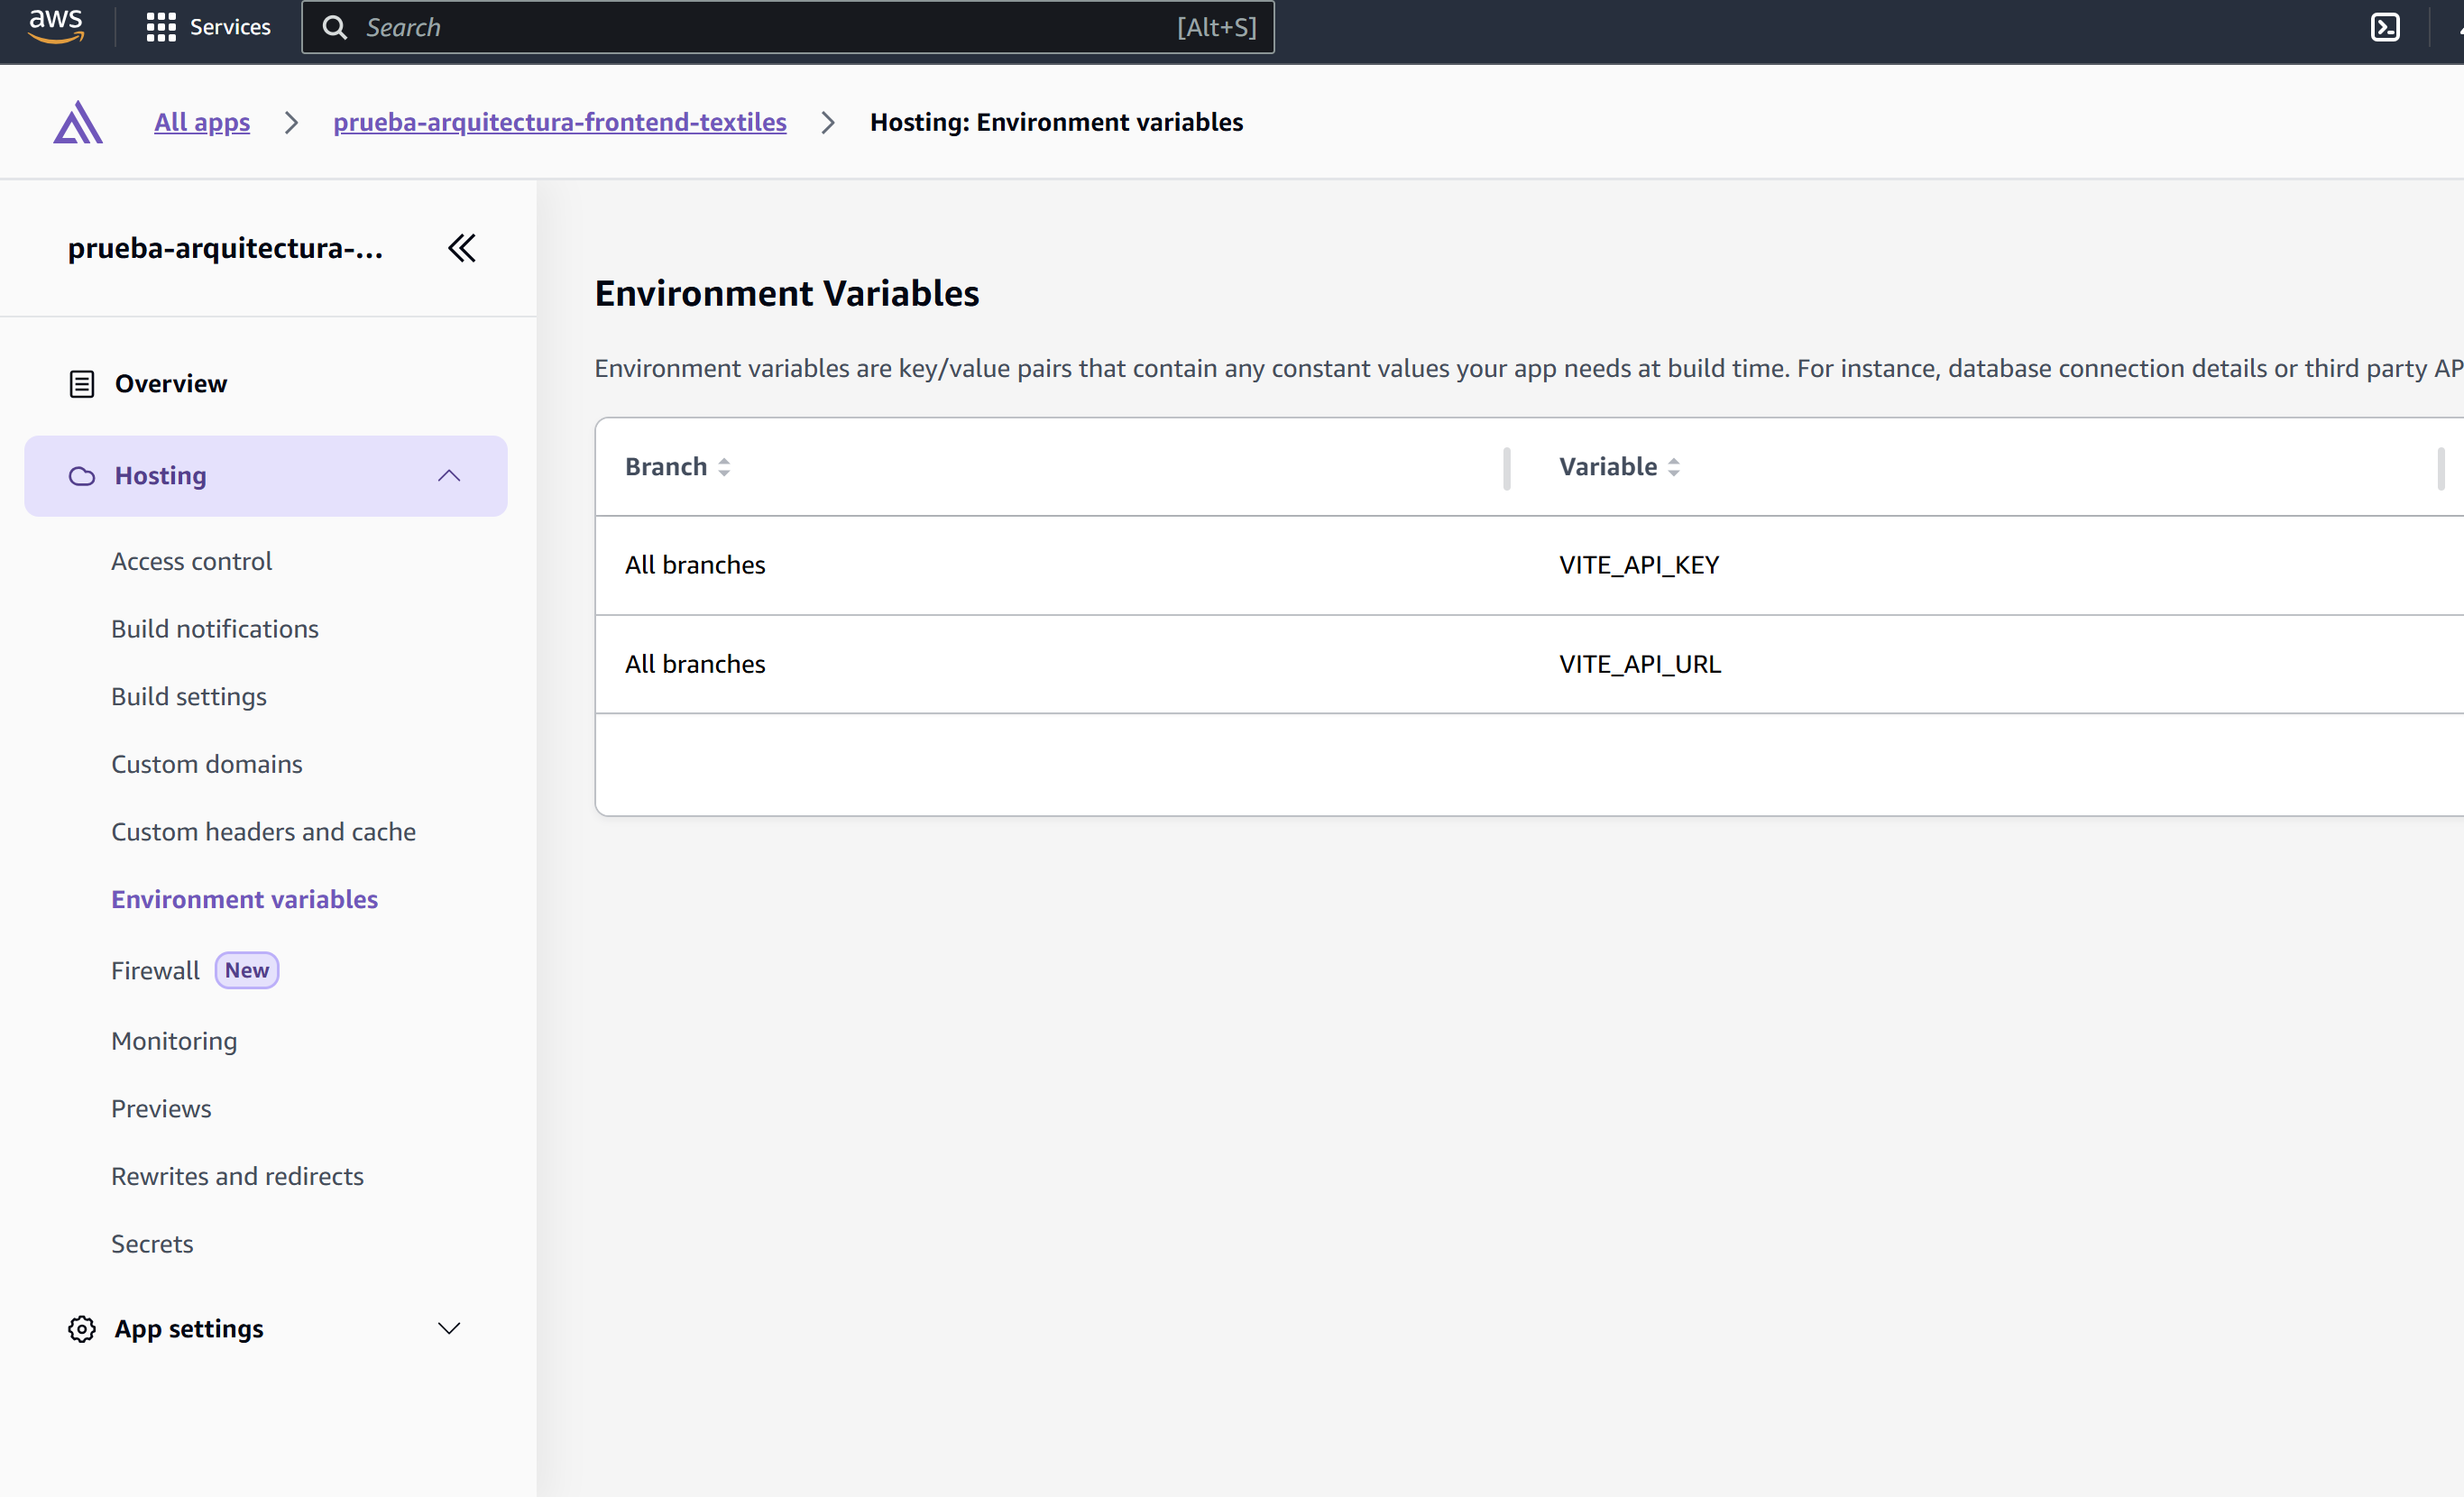Open the Overview menu item

click(171, 384)
